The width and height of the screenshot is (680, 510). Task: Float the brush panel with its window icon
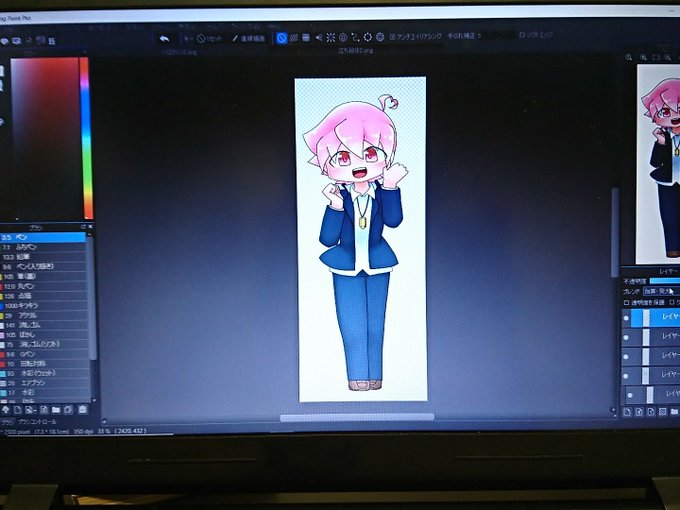(x=83, y=227)
